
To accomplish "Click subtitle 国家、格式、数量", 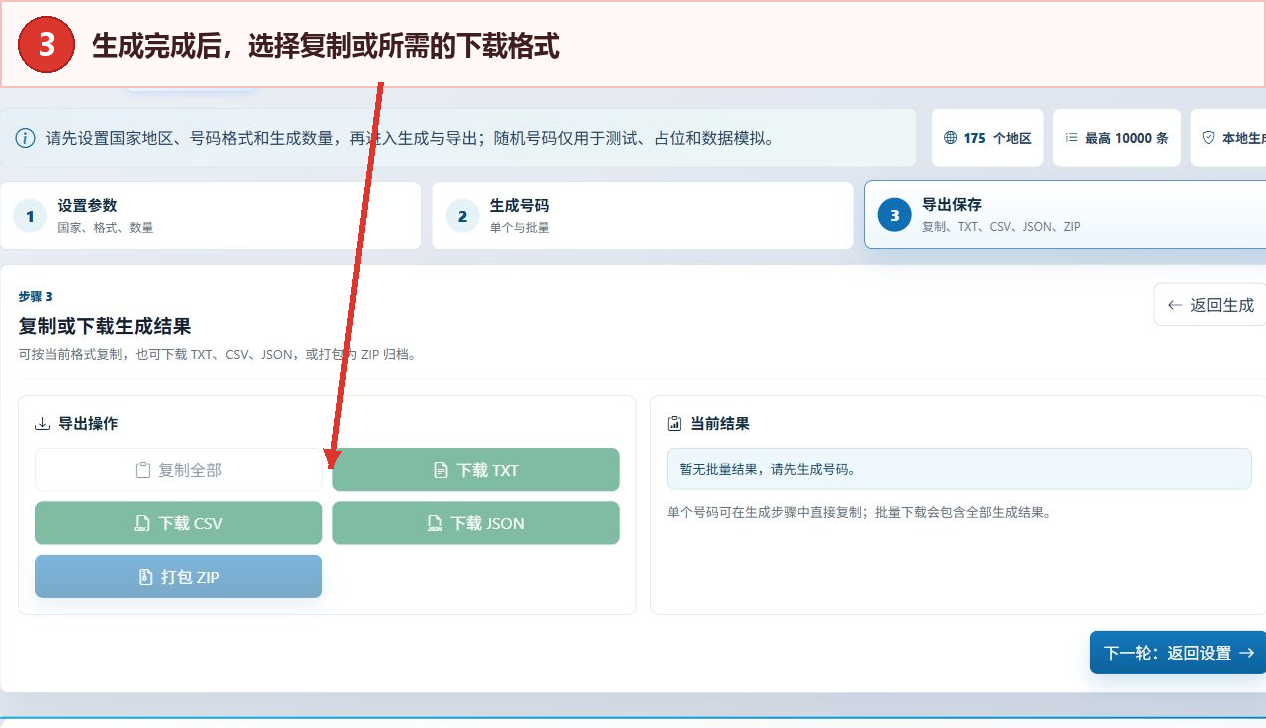I will point(105,228).
